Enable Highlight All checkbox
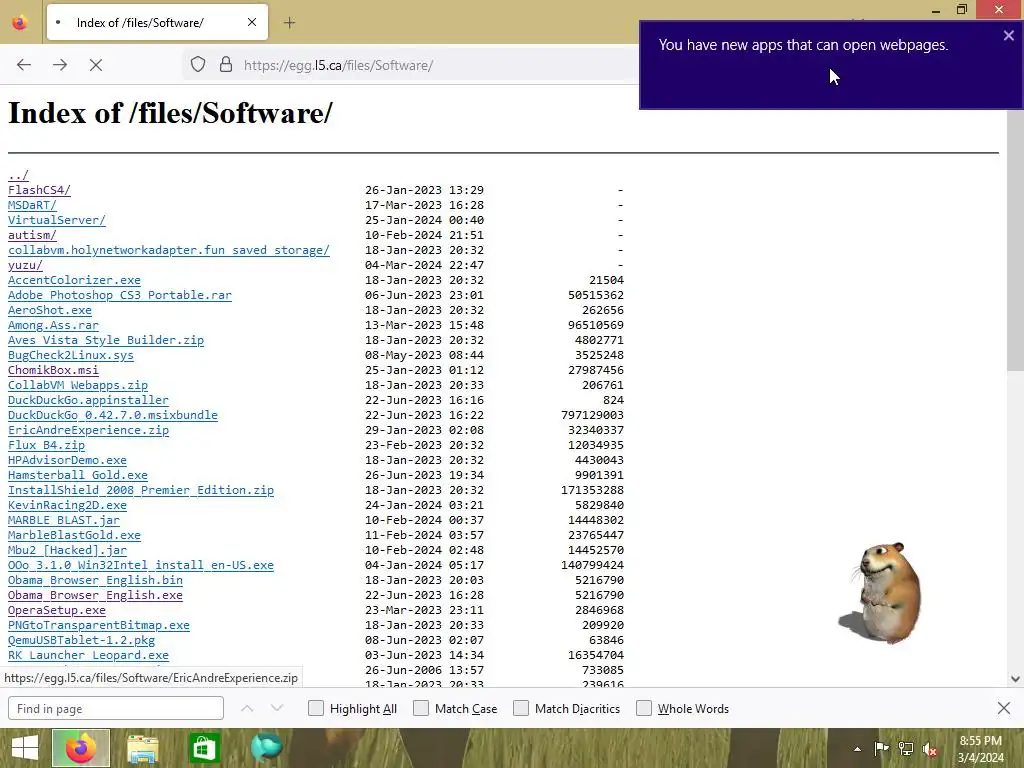Viewport: 1024px width, 768px height. [315, 708]
